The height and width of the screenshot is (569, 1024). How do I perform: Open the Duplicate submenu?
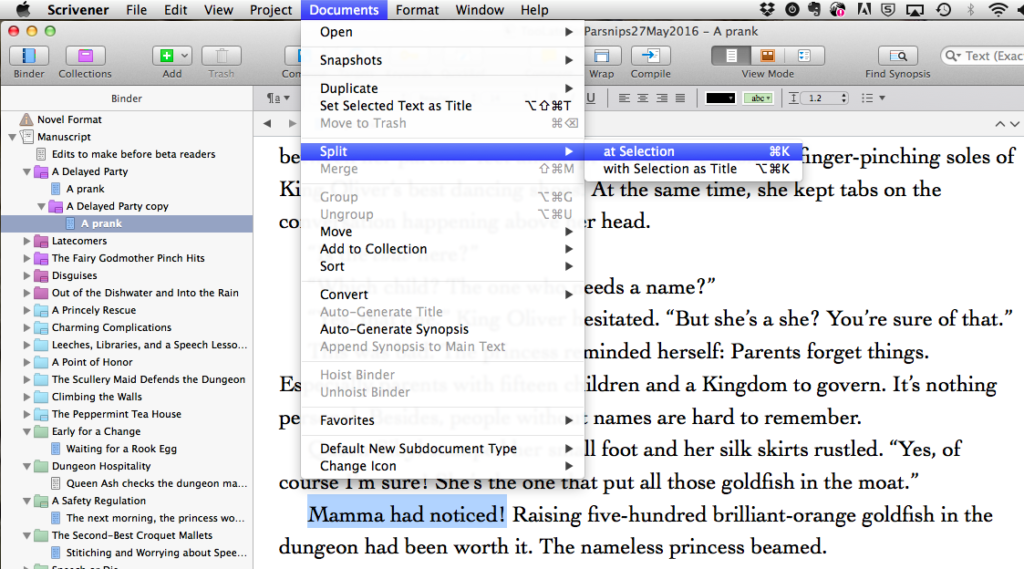point(443,88)
